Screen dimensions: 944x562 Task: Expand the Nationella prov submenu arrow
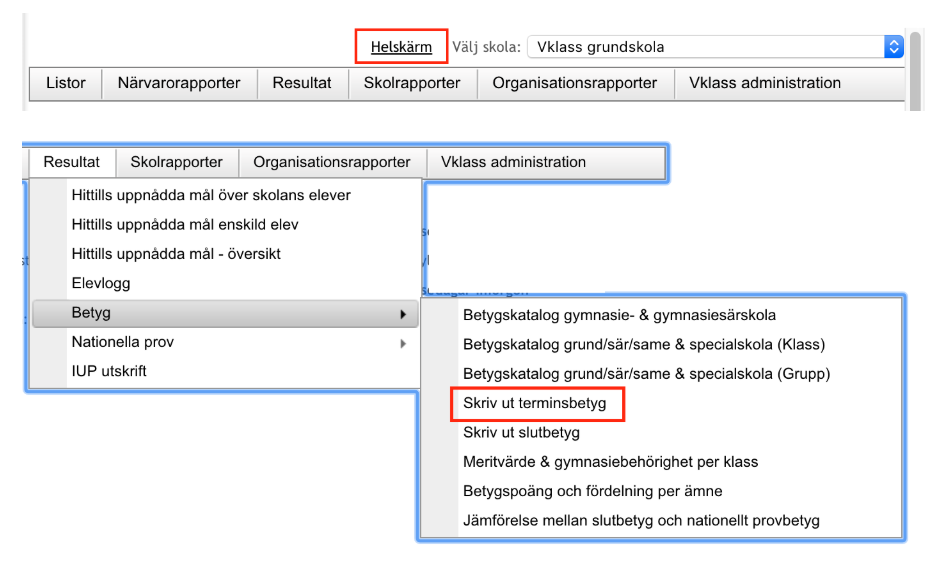pos(403,344)
